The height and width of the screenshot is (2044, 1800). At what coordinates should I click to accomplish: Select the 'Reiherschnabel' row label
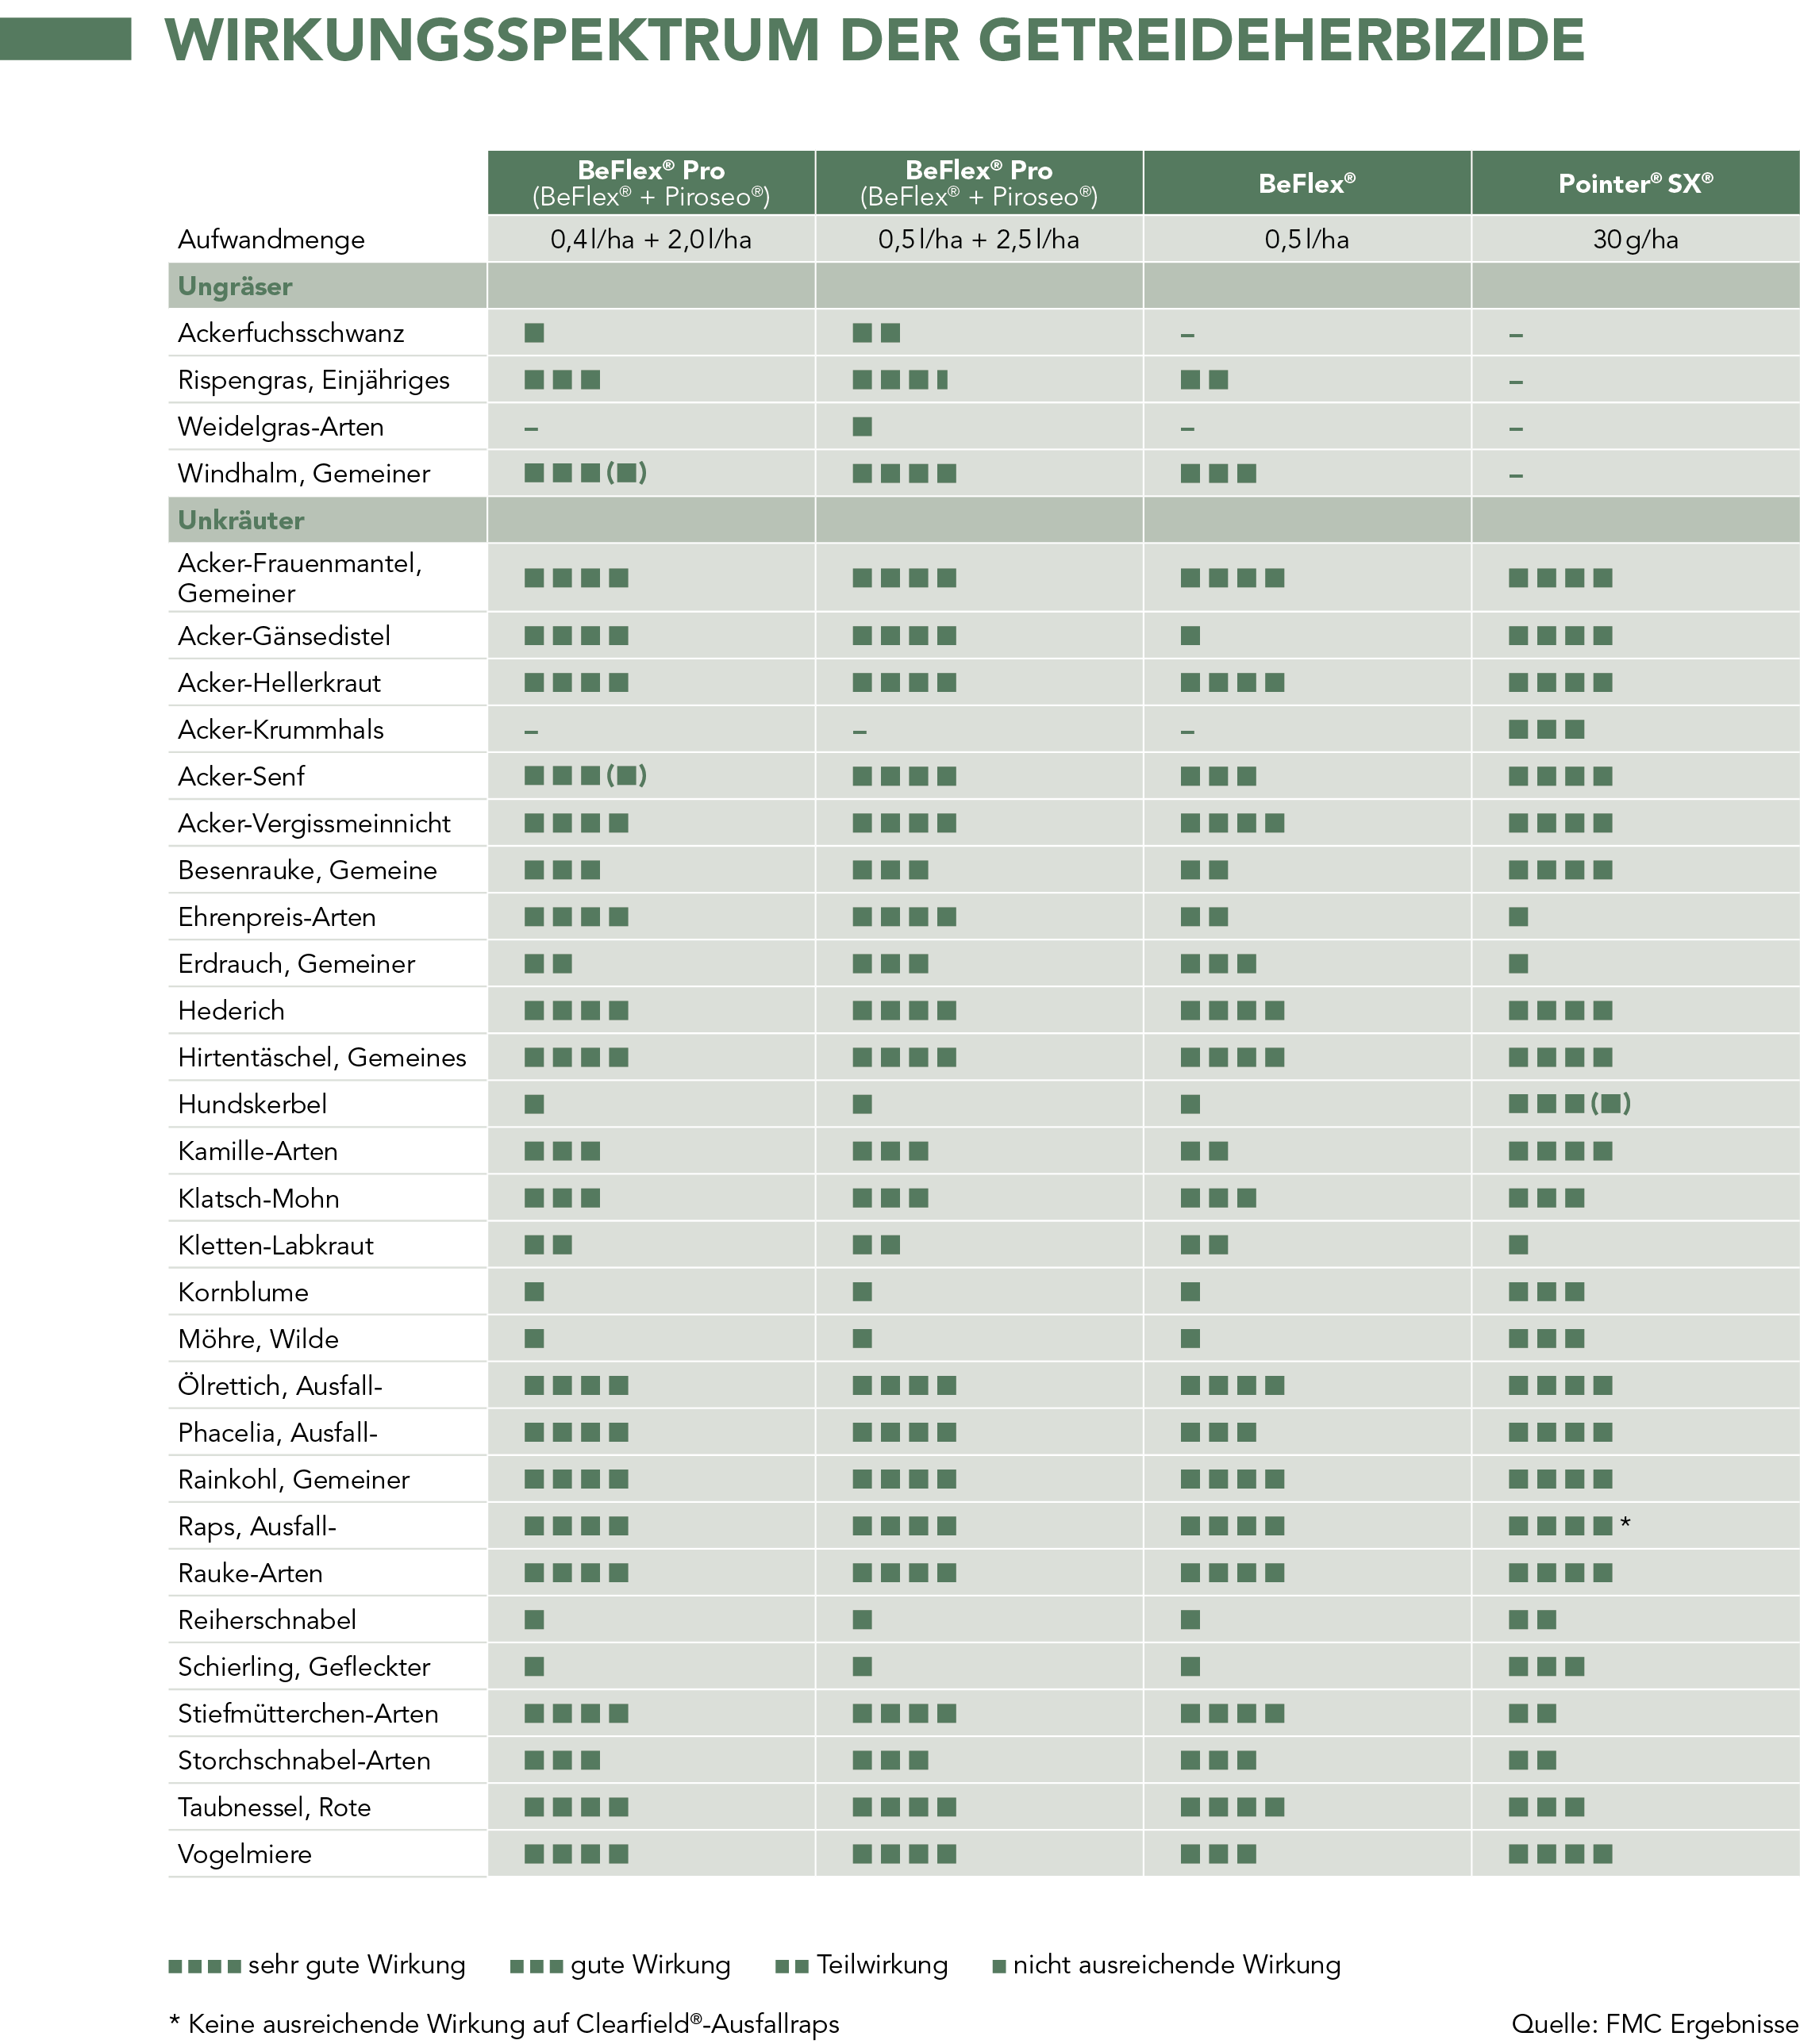267,1620
